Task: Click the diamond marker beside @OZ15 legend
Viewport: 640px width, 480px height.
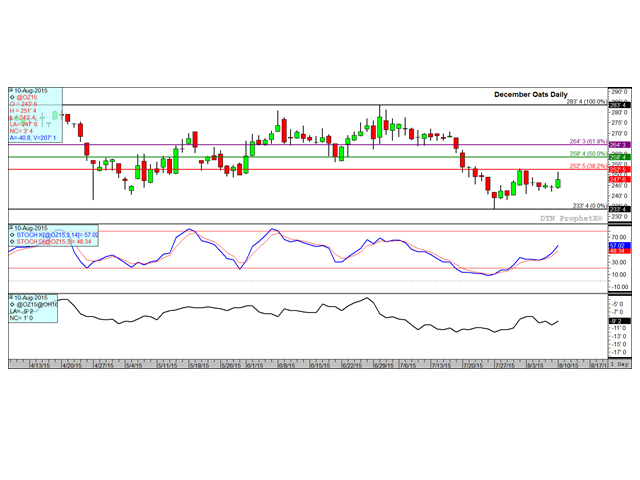Action: coord(12,97)
